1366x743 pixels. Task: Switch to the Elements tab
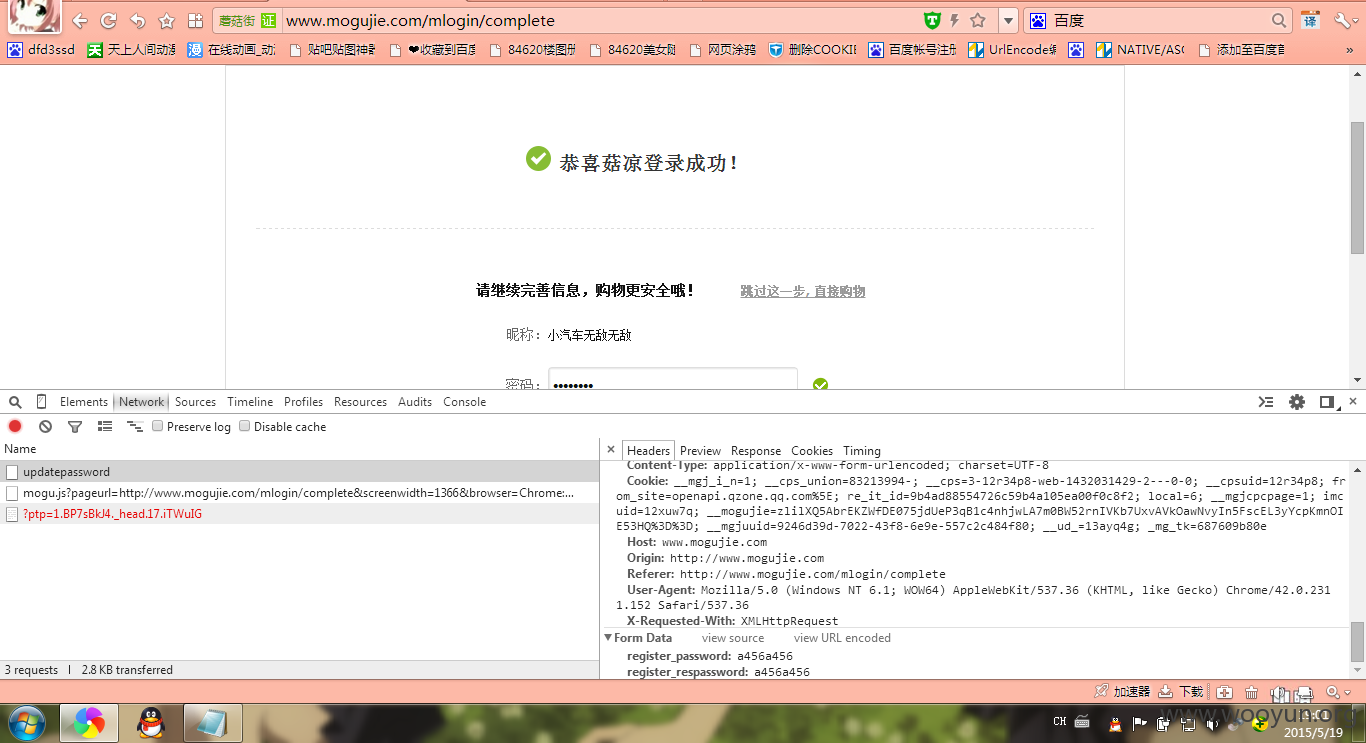point(84,402)
